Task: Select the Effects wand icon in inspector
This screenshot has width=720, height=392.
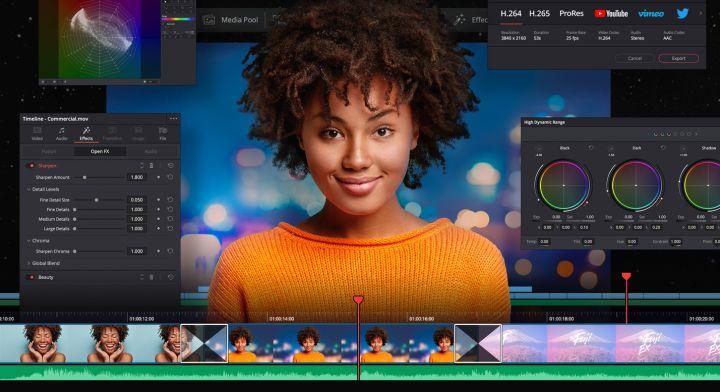Action: [86, 130]
